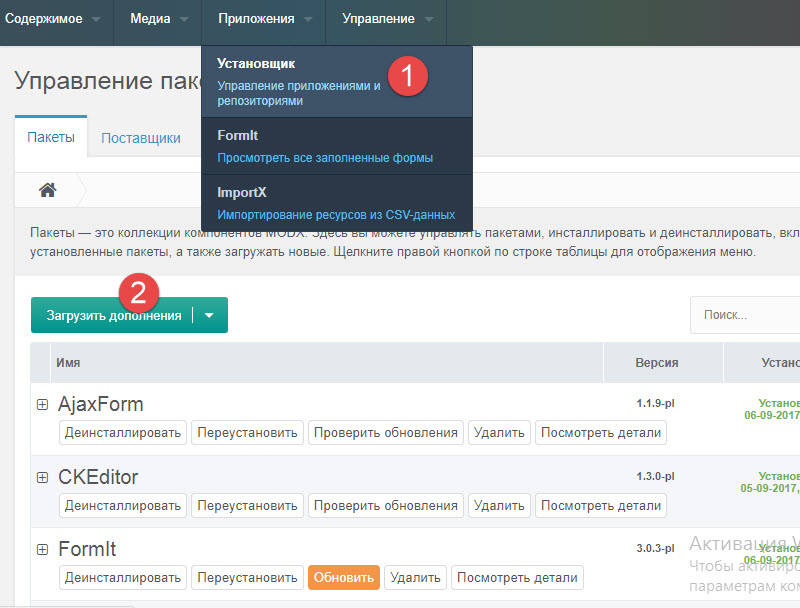Click Удалить for CKEditor
Image resolution: width=800 pixels, height=608 pixels.
point(499,505)
